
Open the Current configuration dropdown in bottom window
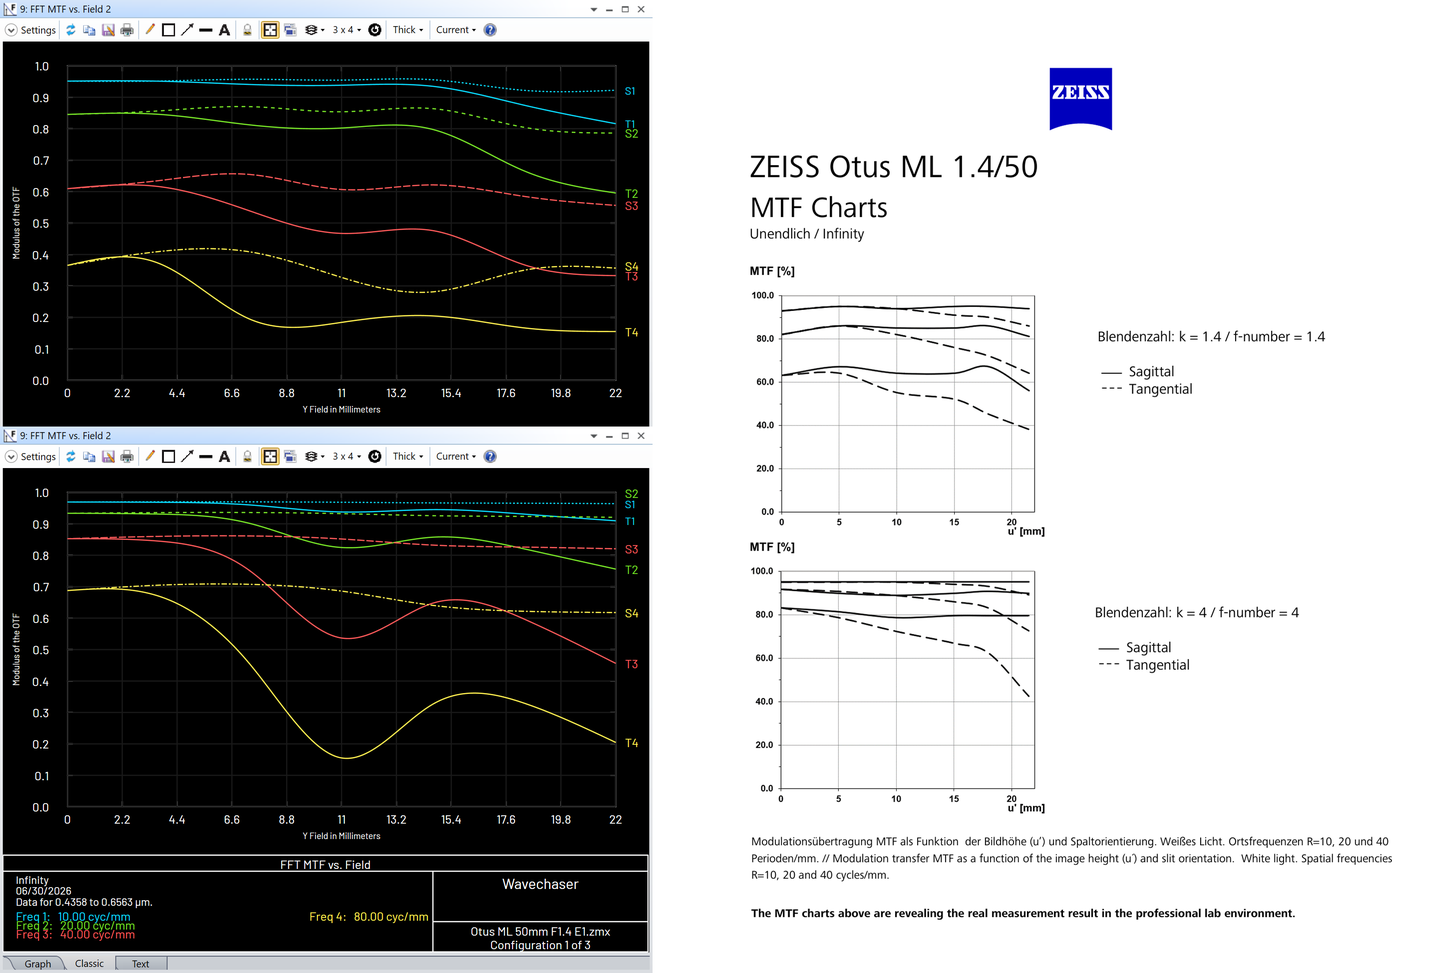[456, 457]
